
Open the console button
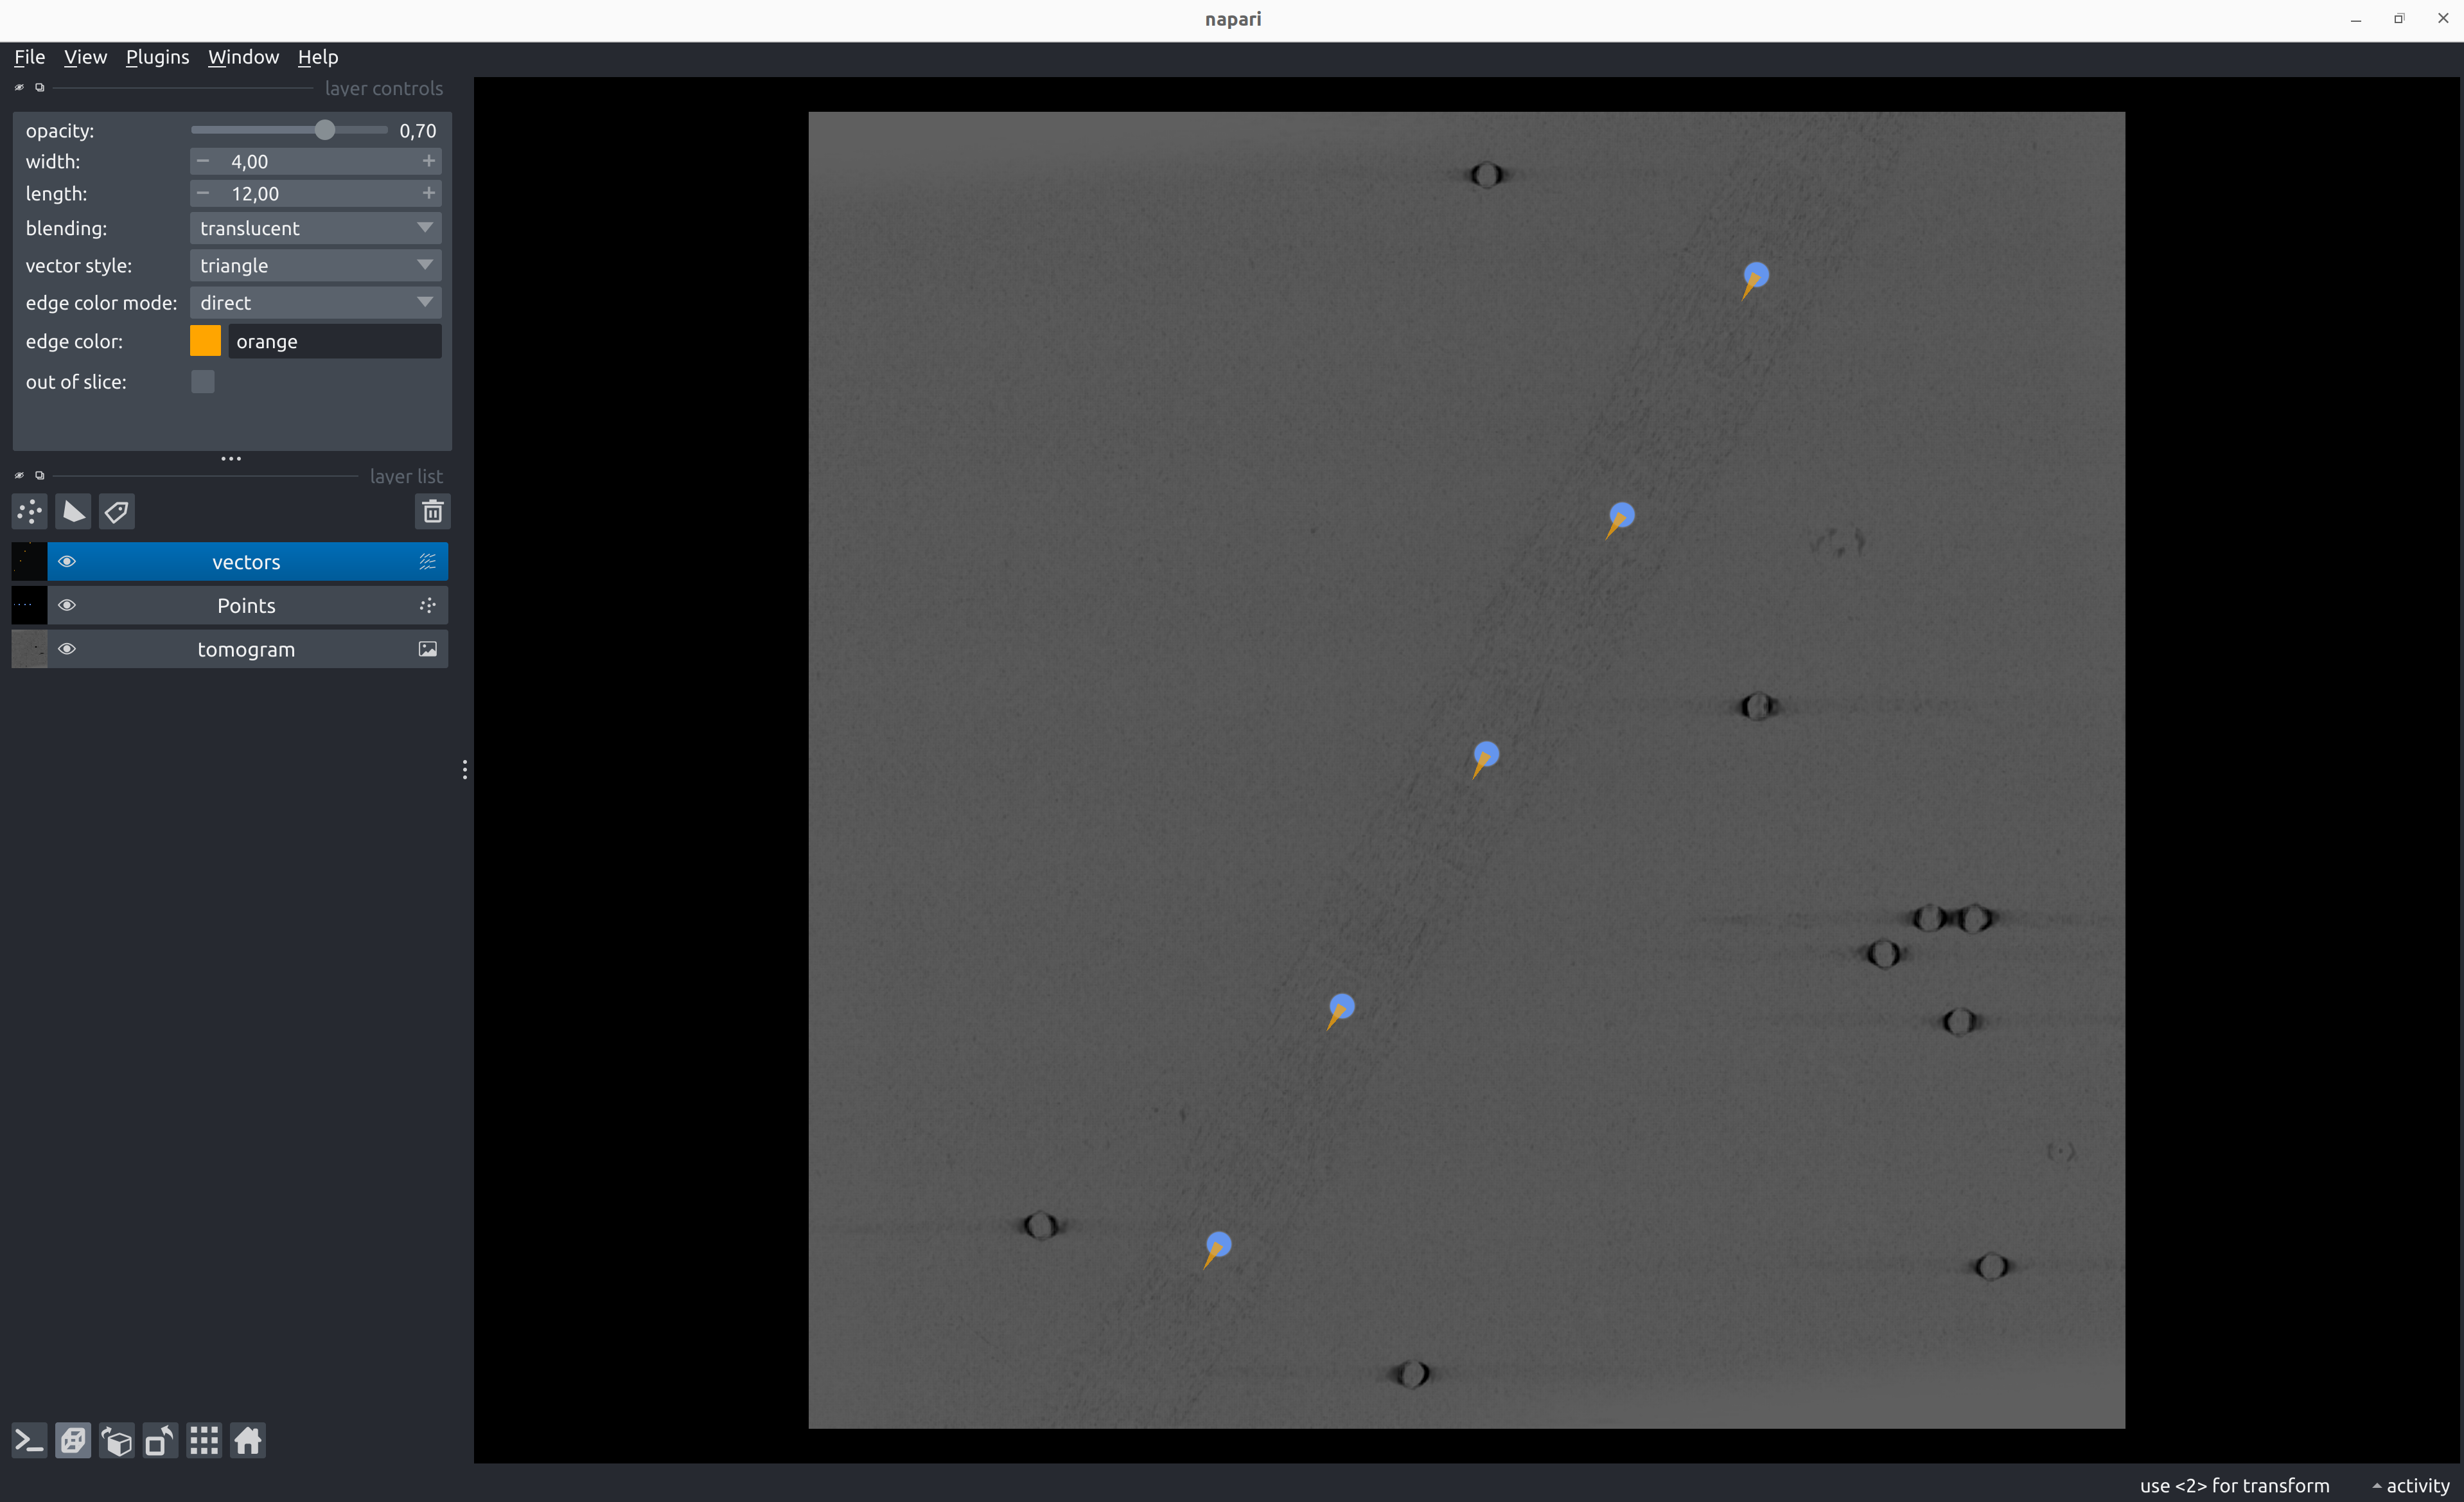[x=29, y=1441]
